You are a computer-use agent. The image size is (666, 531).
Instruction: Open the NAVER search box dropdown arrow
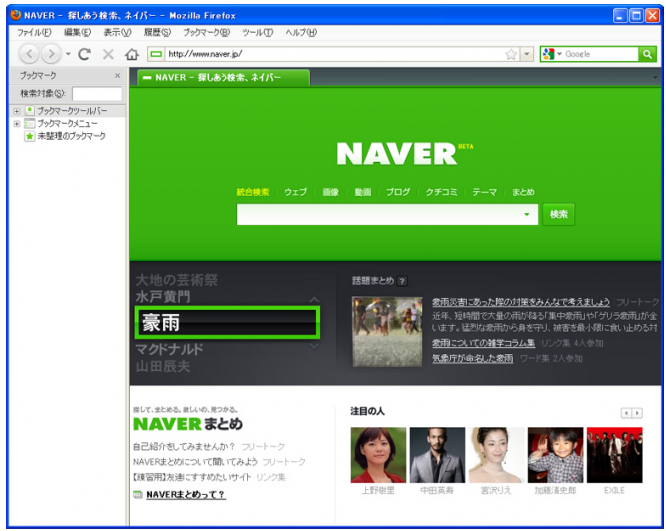pos(527,215)
